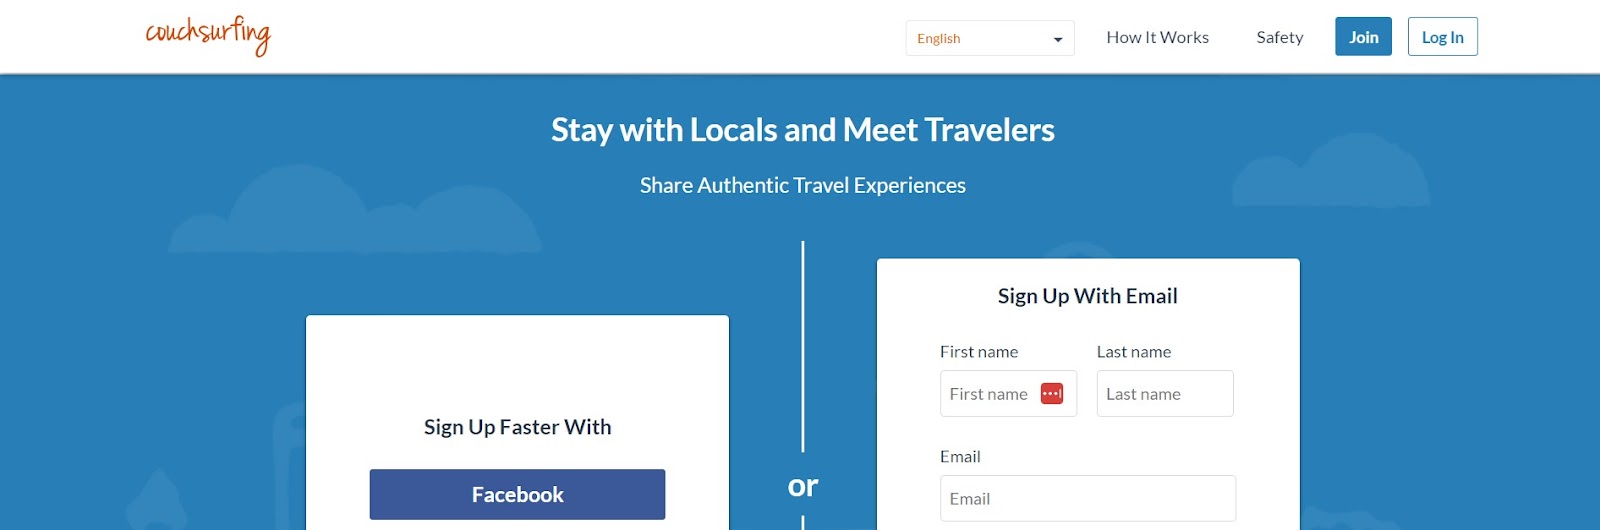Image resolution: width=1600 pixels, height=530 pixels.
Task: Click the Sign Up With Email heading
Action: [1088, 296]
